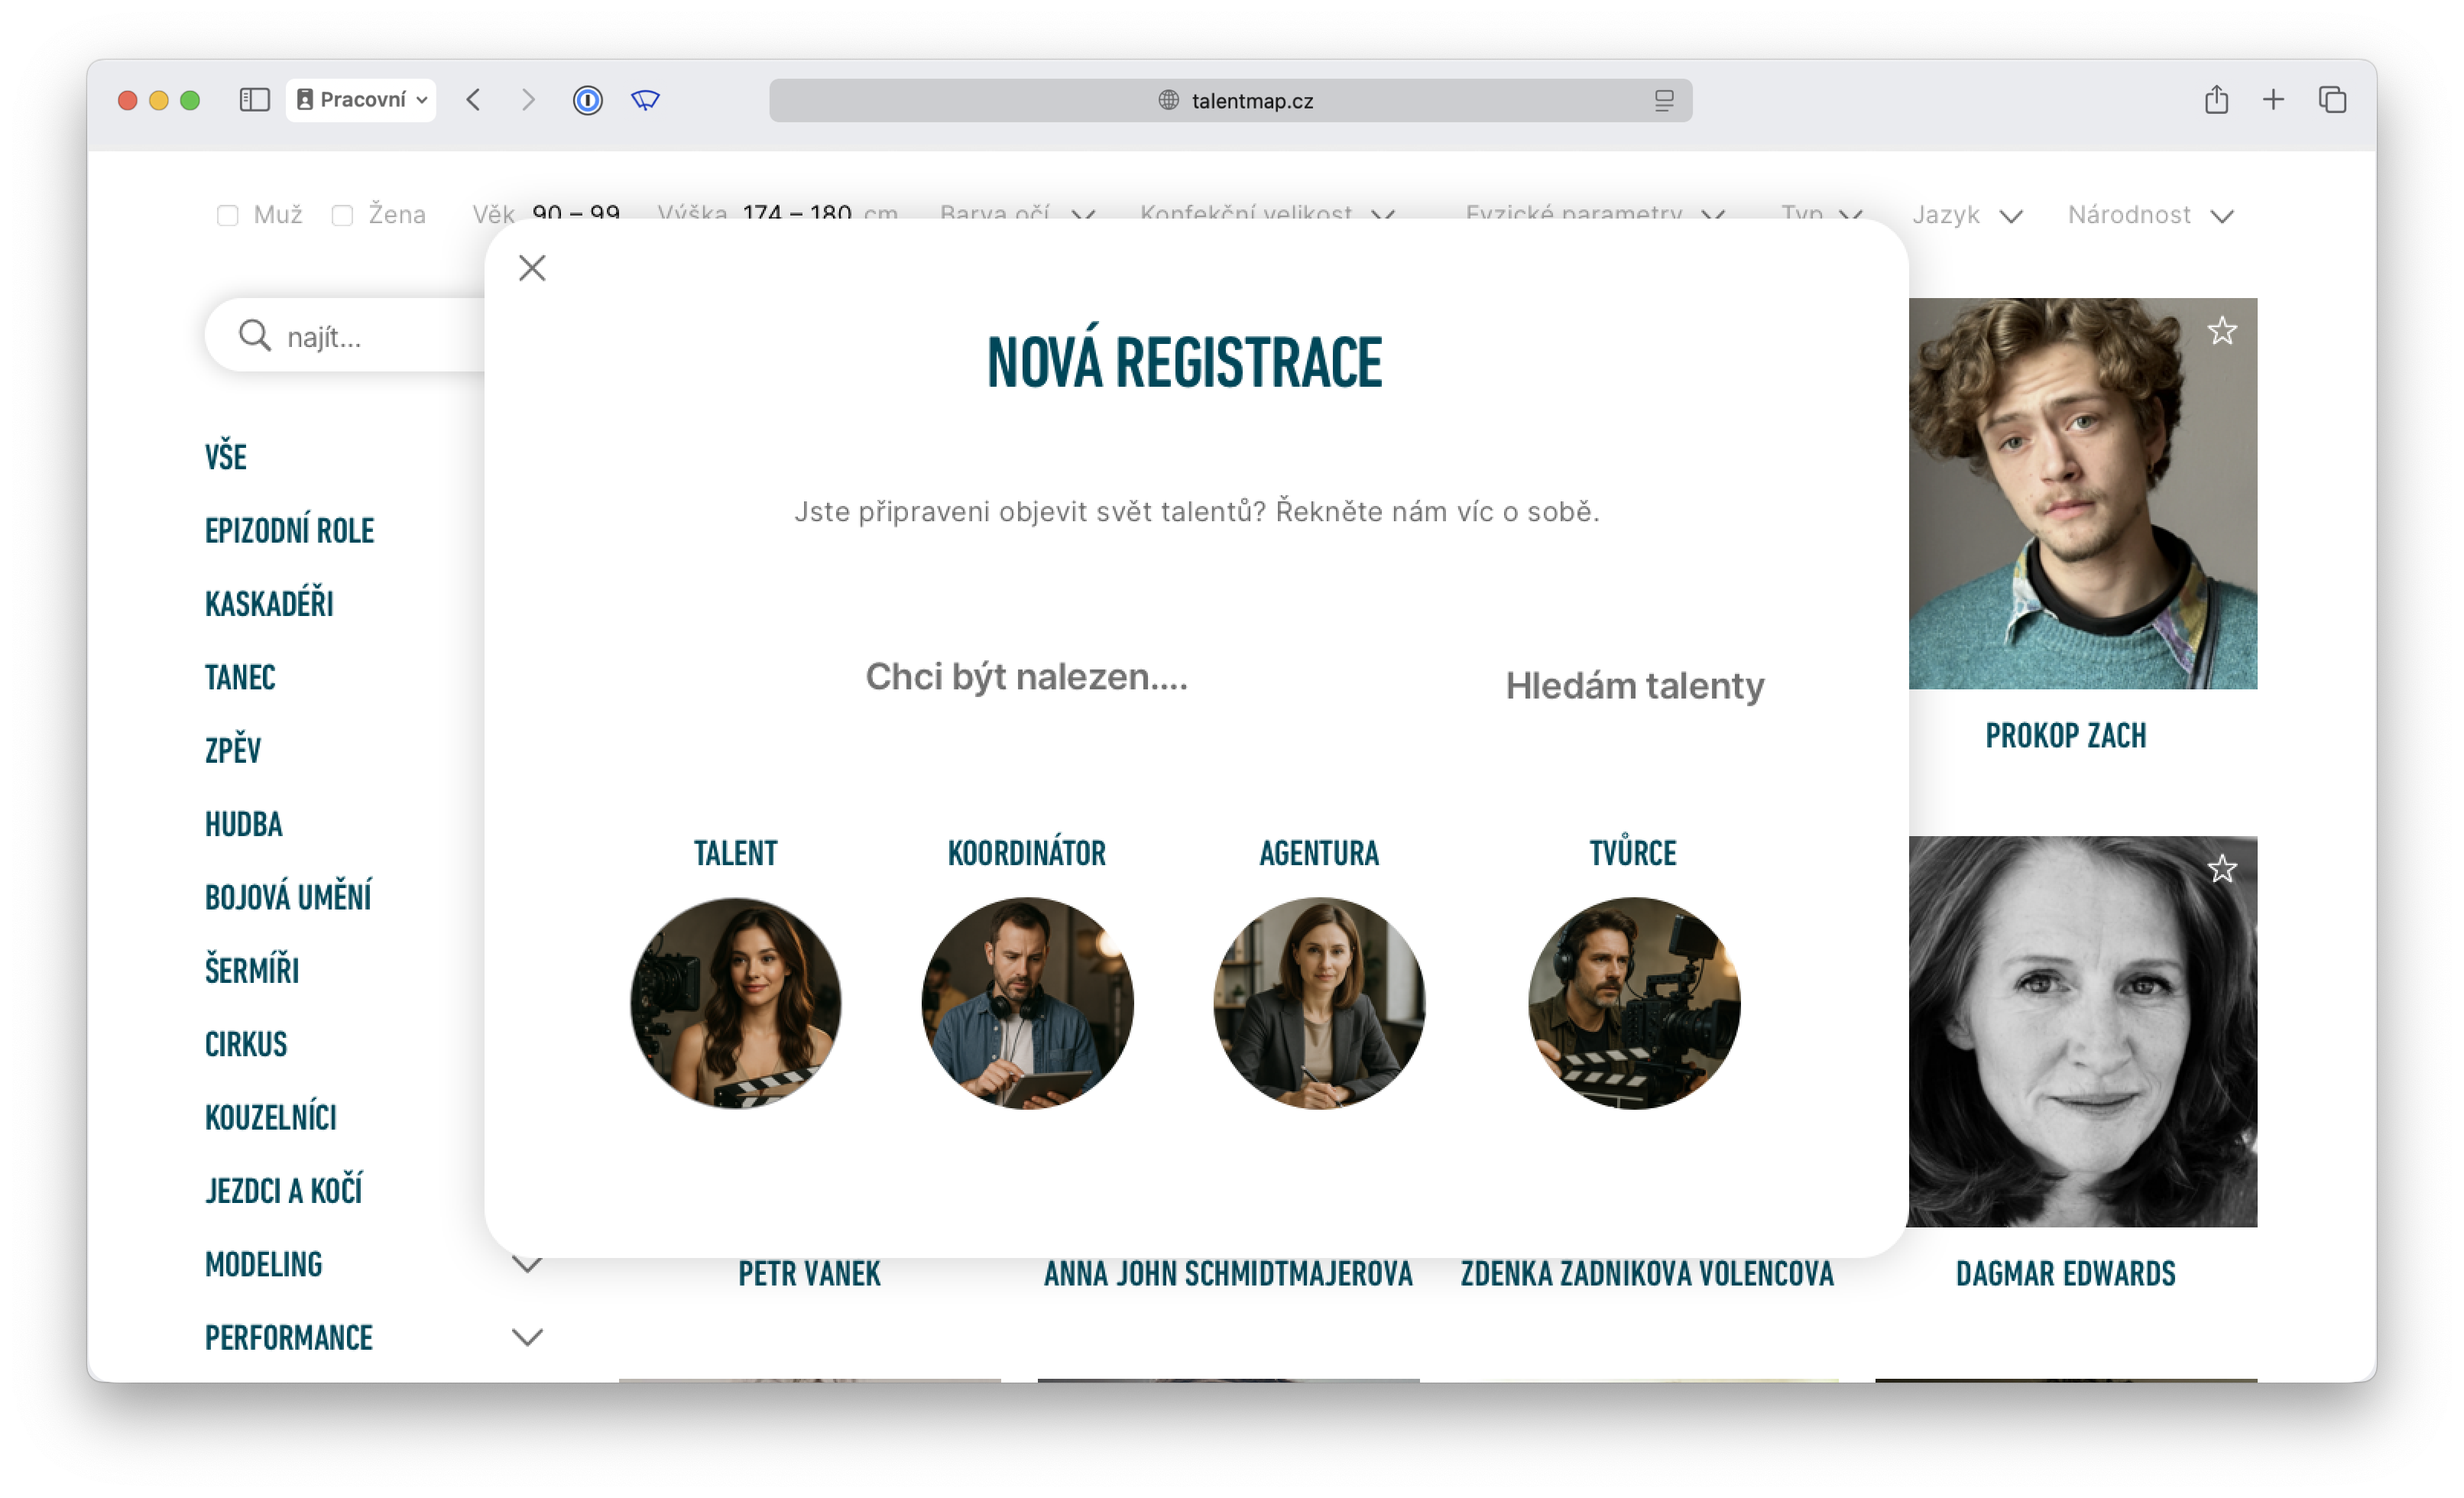Open the Zdenka Zadnikova Volencova link
The height and width of the screenshot is (1498, 2464).
pyautogui.click(x=1647, y=1274)
